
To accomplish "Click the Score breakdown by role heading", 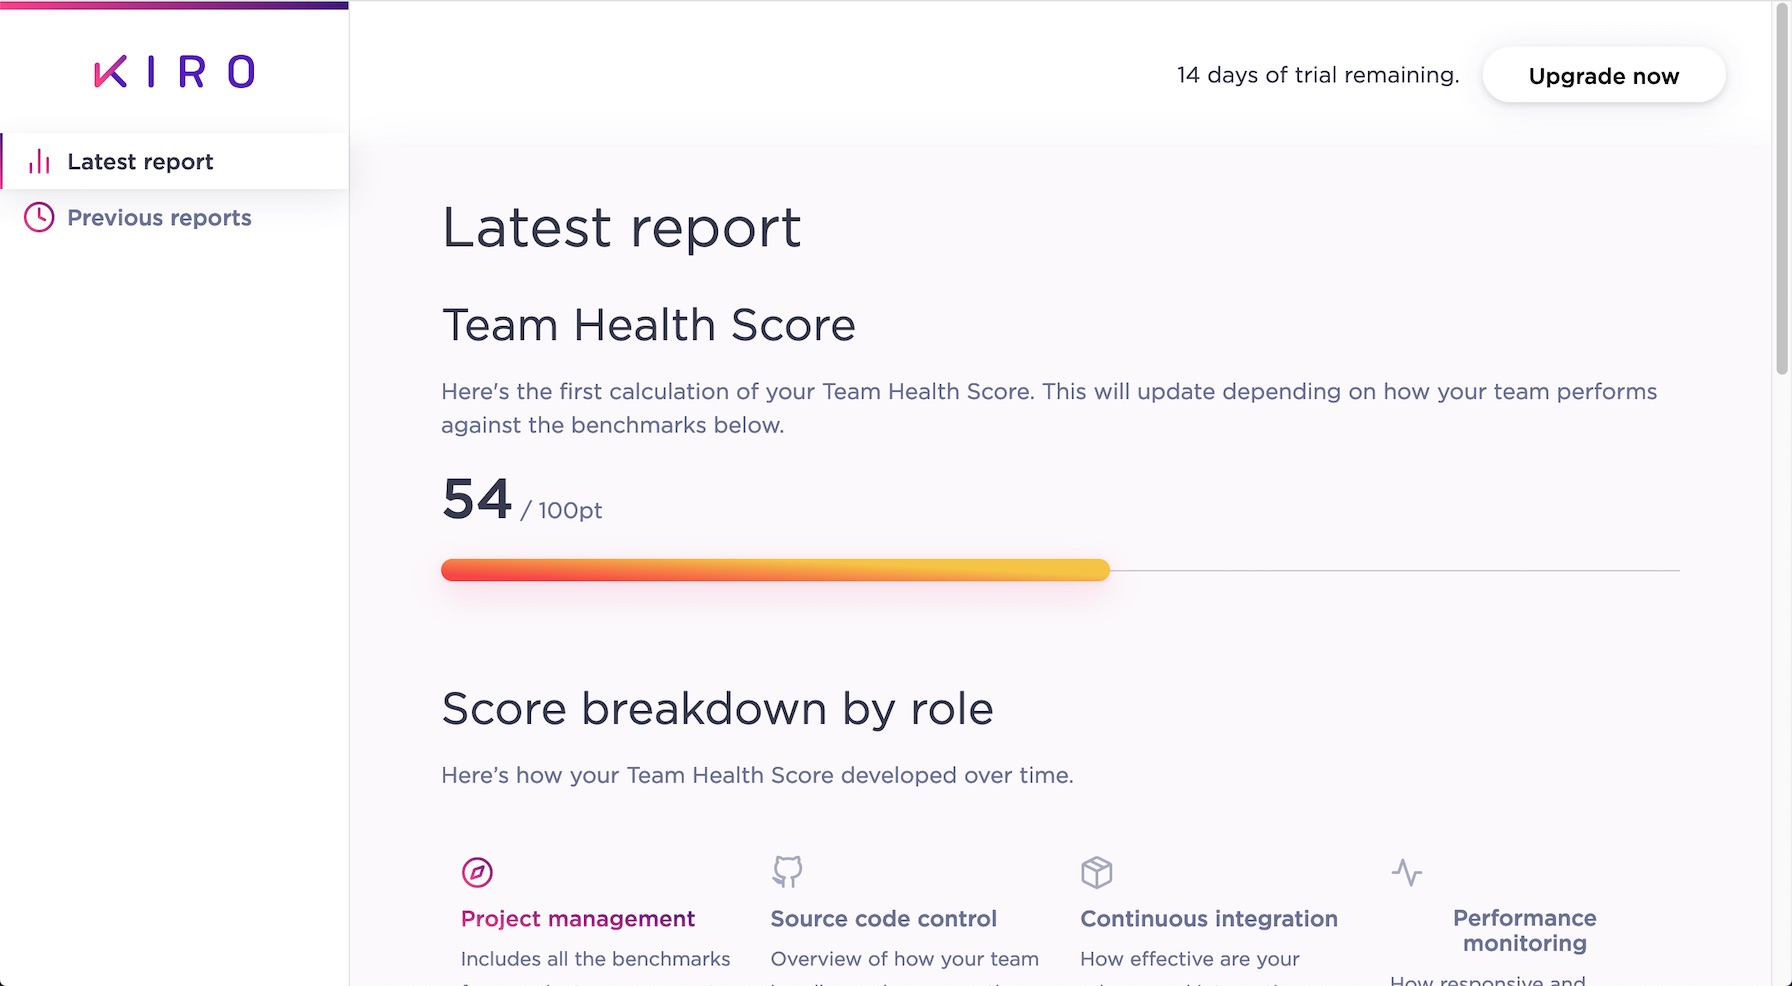I will point(717,709).
